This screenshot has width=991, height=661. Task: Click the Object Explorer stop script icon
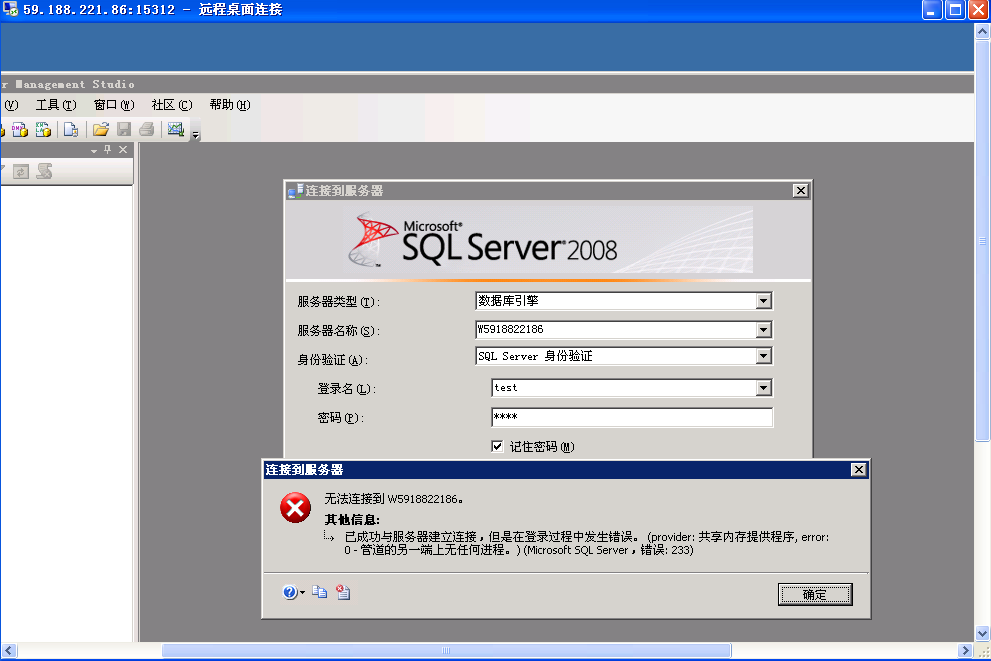(x=44, y=171)
